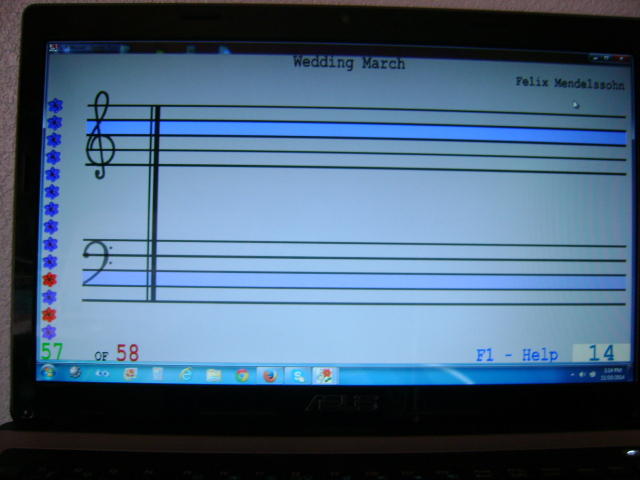Click the 'Wedding March' title
Screen dimensions: 640x480
point(349,63)
